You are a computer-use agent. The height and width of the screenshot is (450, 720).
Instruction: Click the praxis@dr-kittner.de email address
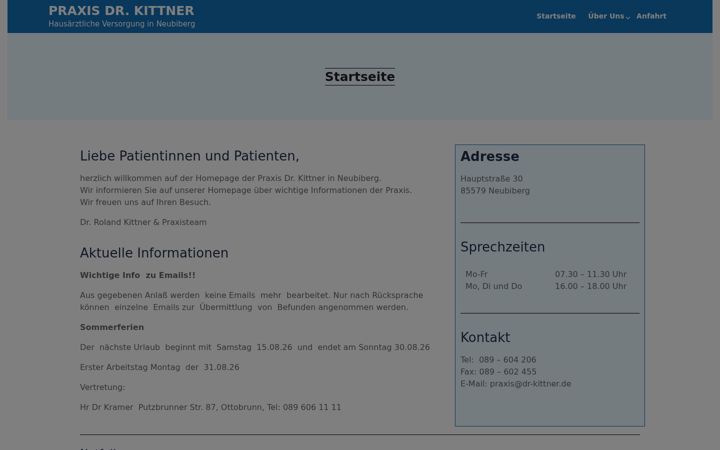pyautogui.click(x=530, y=384)
